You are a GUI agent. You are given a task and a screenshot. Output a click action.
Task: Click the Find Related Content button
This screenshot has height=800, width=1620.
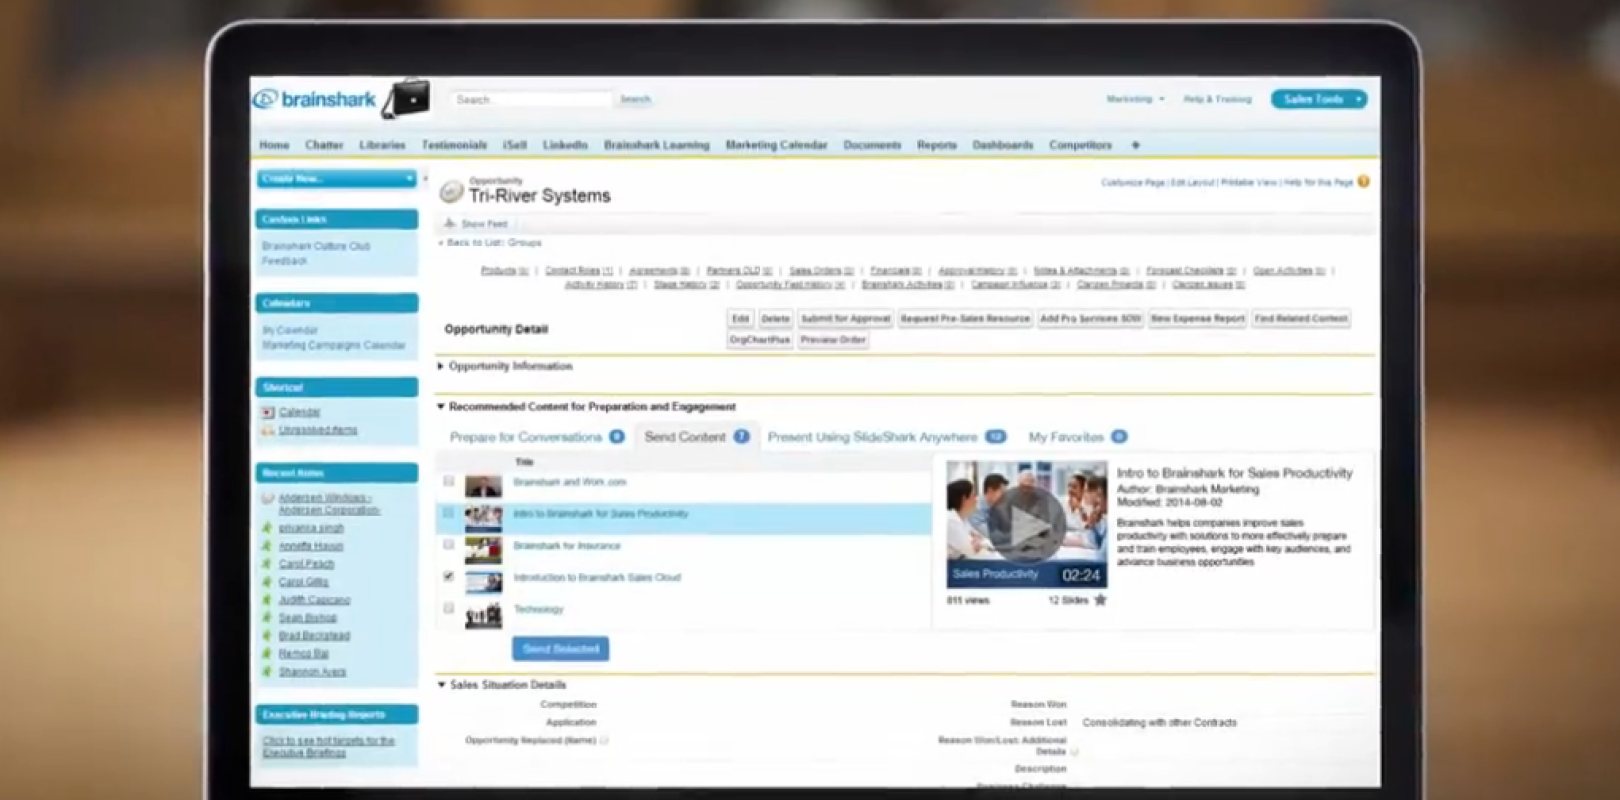coord(1301,318)
